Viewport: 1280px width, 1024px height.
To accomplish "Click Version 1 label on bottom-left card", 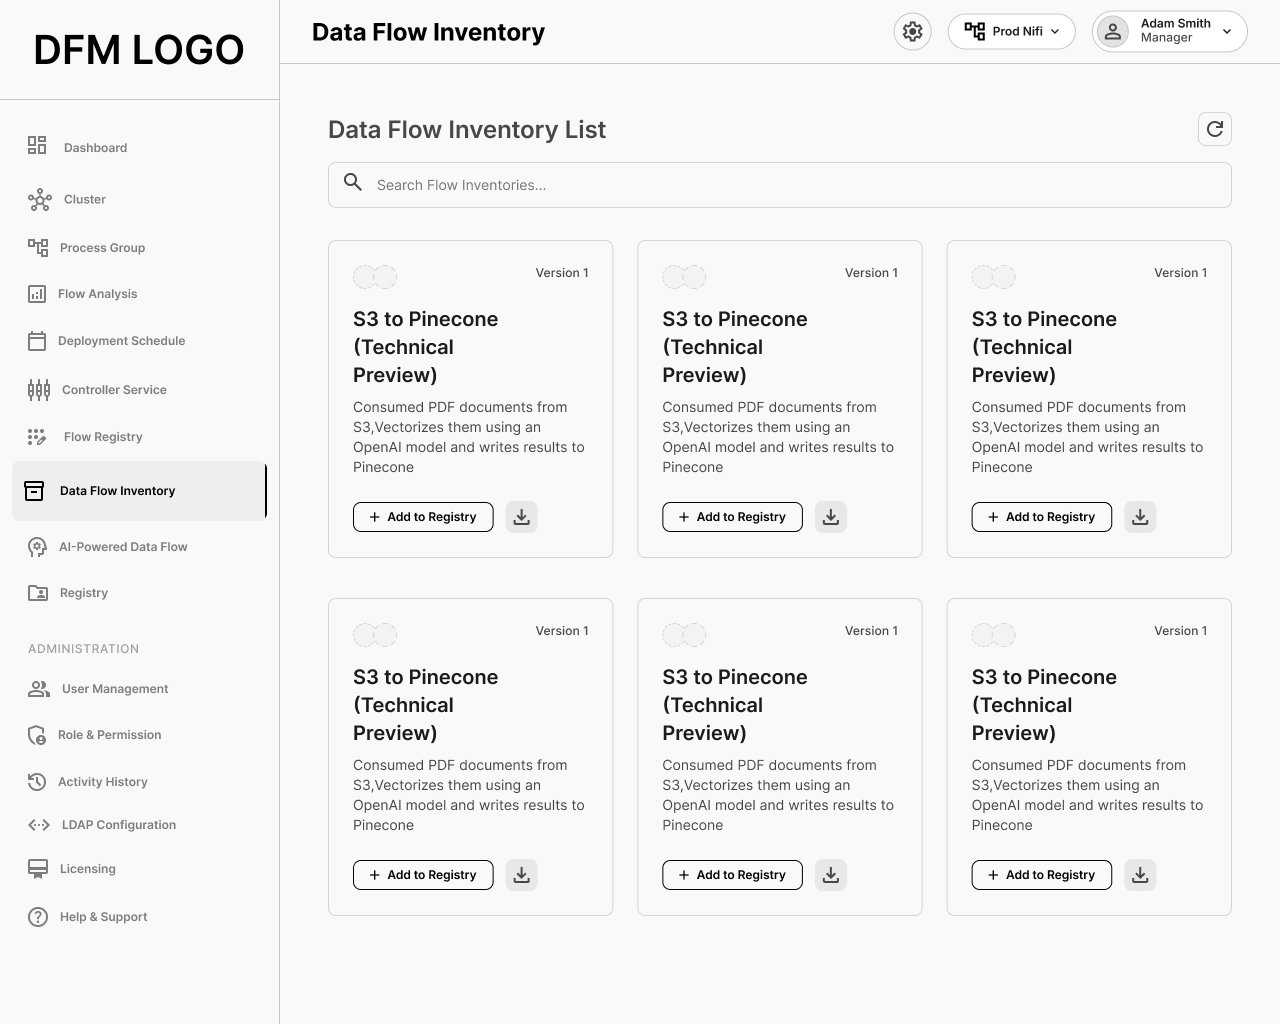I will click(x=562, y=631).
